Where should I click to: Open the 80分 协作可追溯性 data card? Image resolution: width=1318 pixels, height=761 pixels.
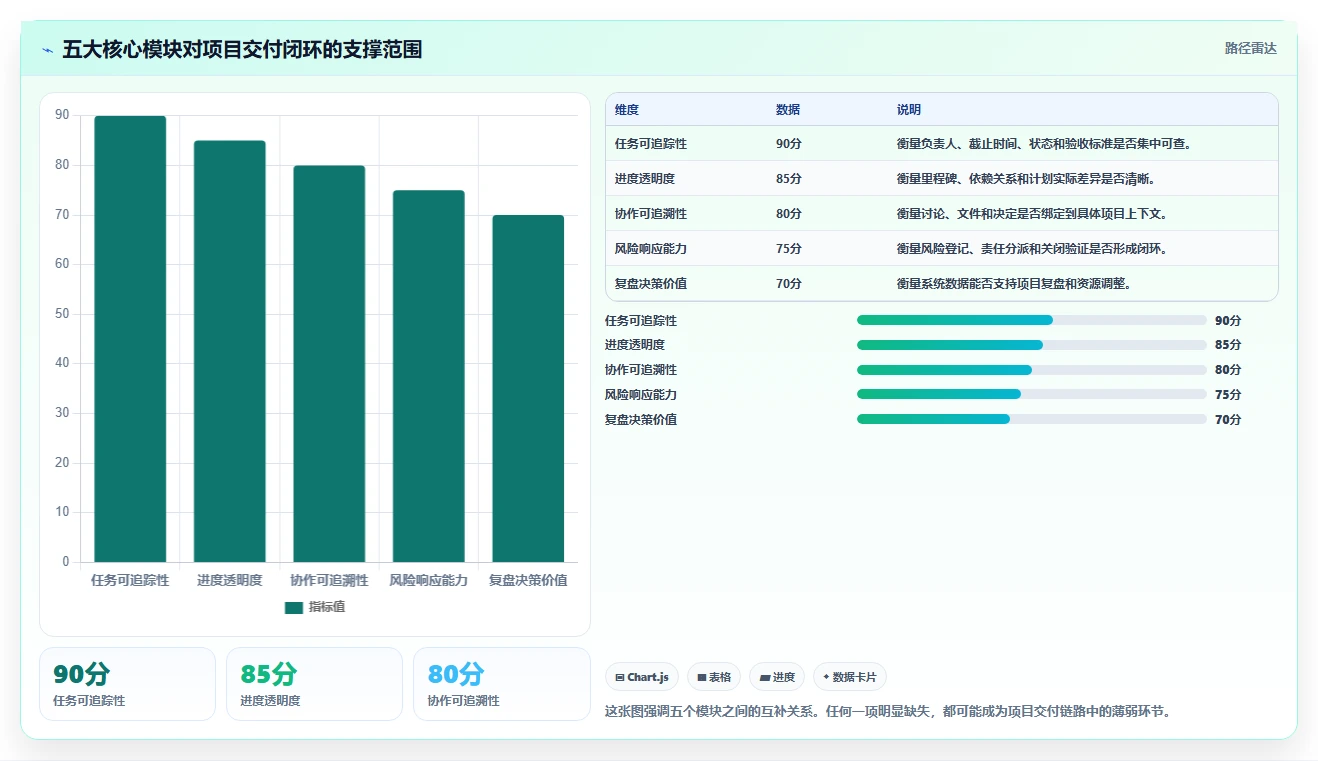pyautogui.click(x=502, y=684)
